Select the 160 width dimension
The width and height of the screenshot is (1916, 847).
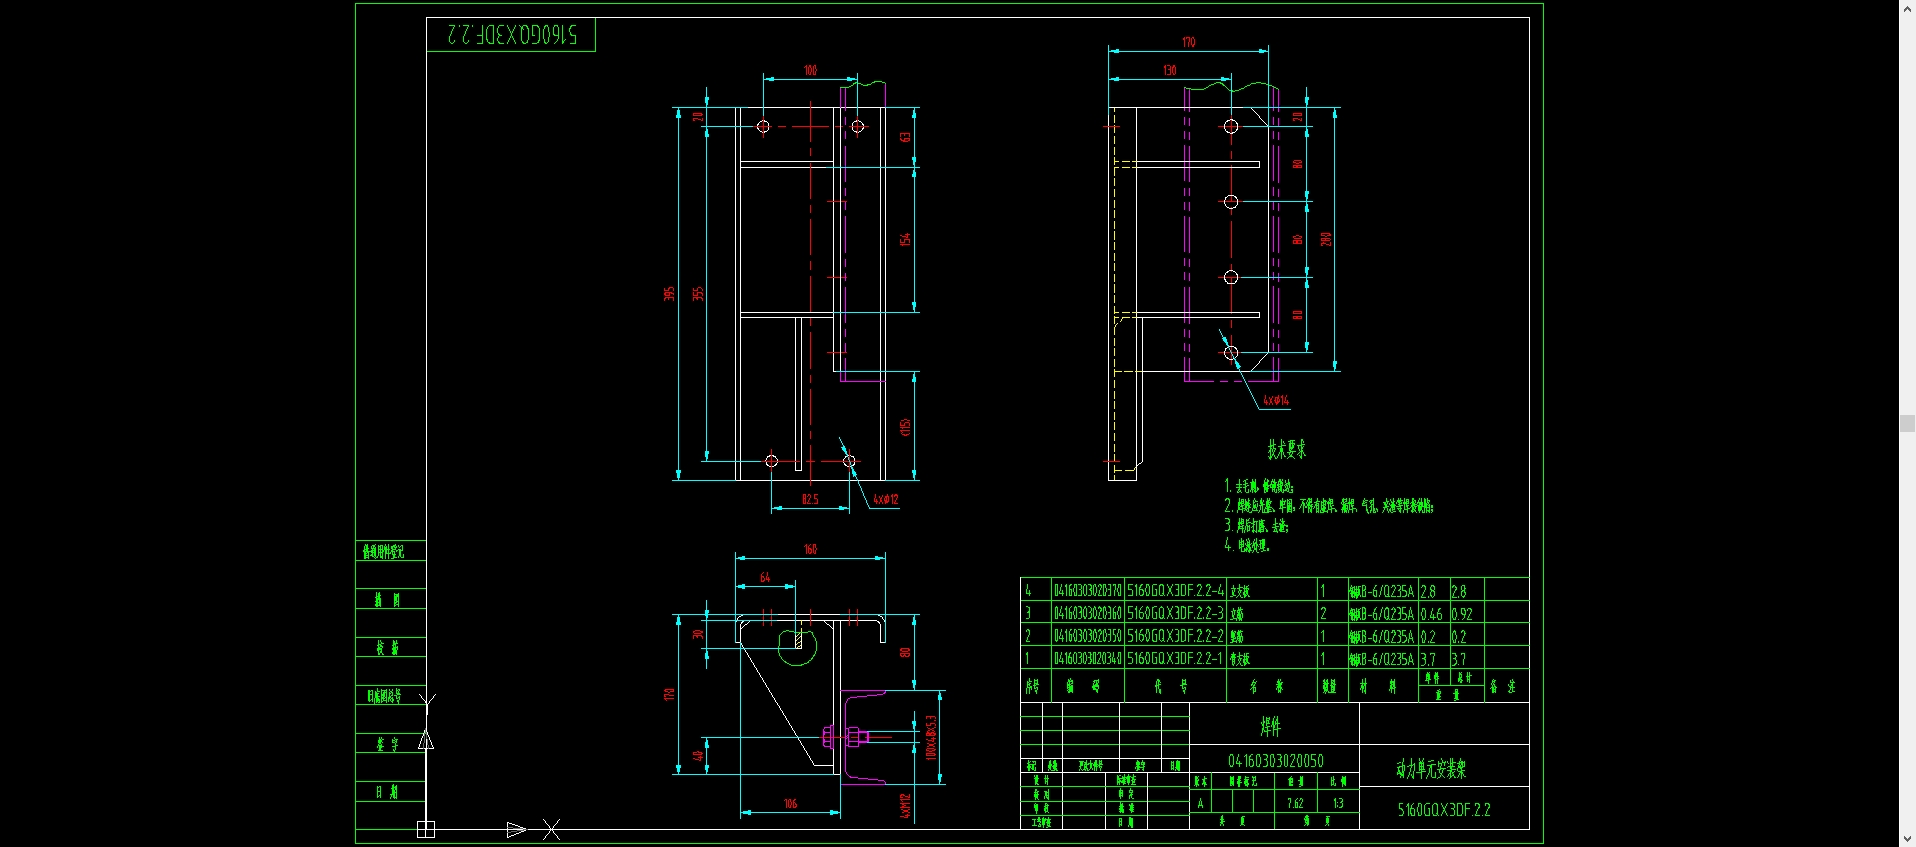(810, 549)
